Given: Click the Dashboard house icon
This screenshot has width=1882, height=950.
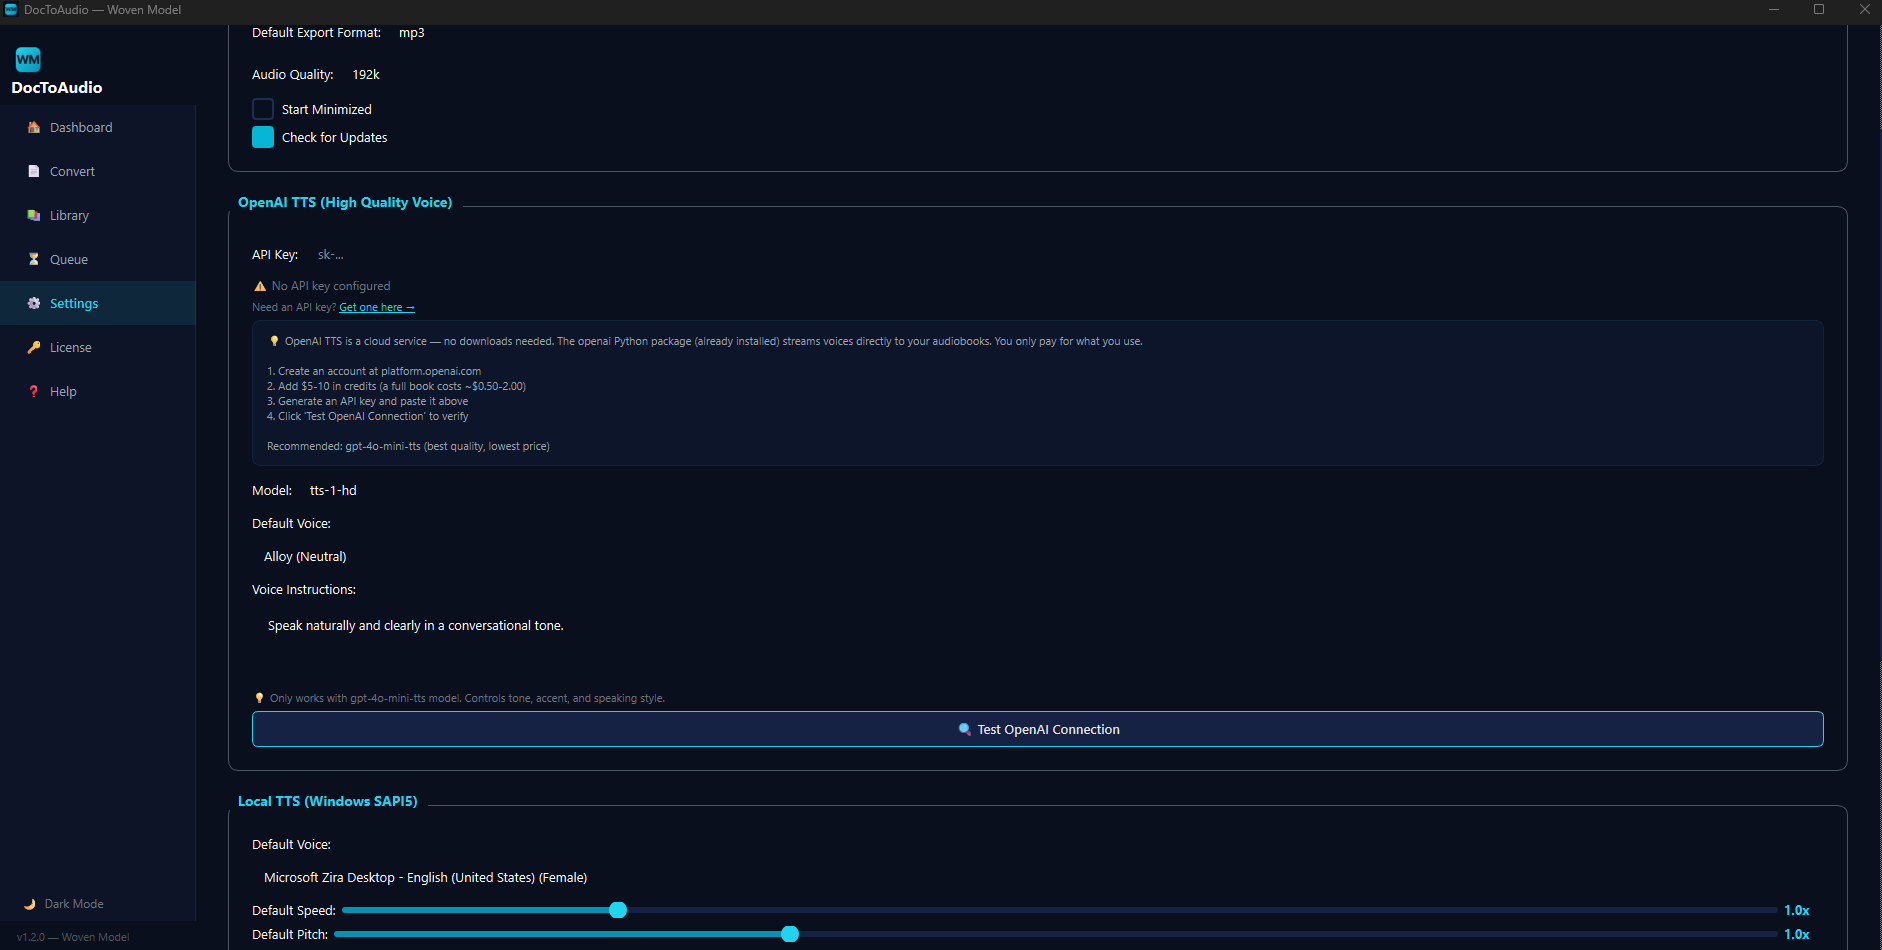Looking at the screenshot, I should tap(34, 127).
